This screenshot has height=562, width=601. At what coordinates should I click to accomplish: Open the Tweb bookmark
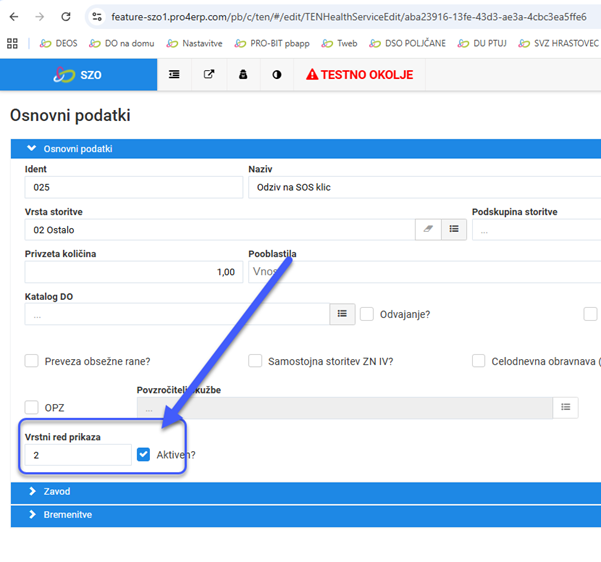(x=339, y=43)
